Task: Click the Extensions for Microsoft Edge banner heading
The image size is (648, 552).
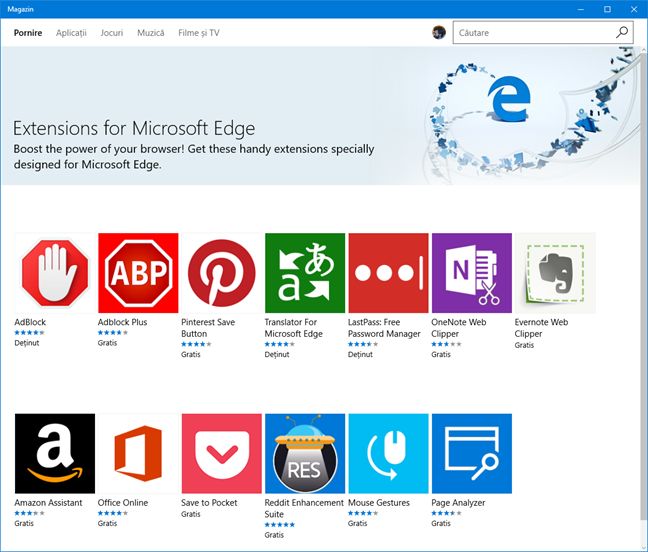Action: 134,128
